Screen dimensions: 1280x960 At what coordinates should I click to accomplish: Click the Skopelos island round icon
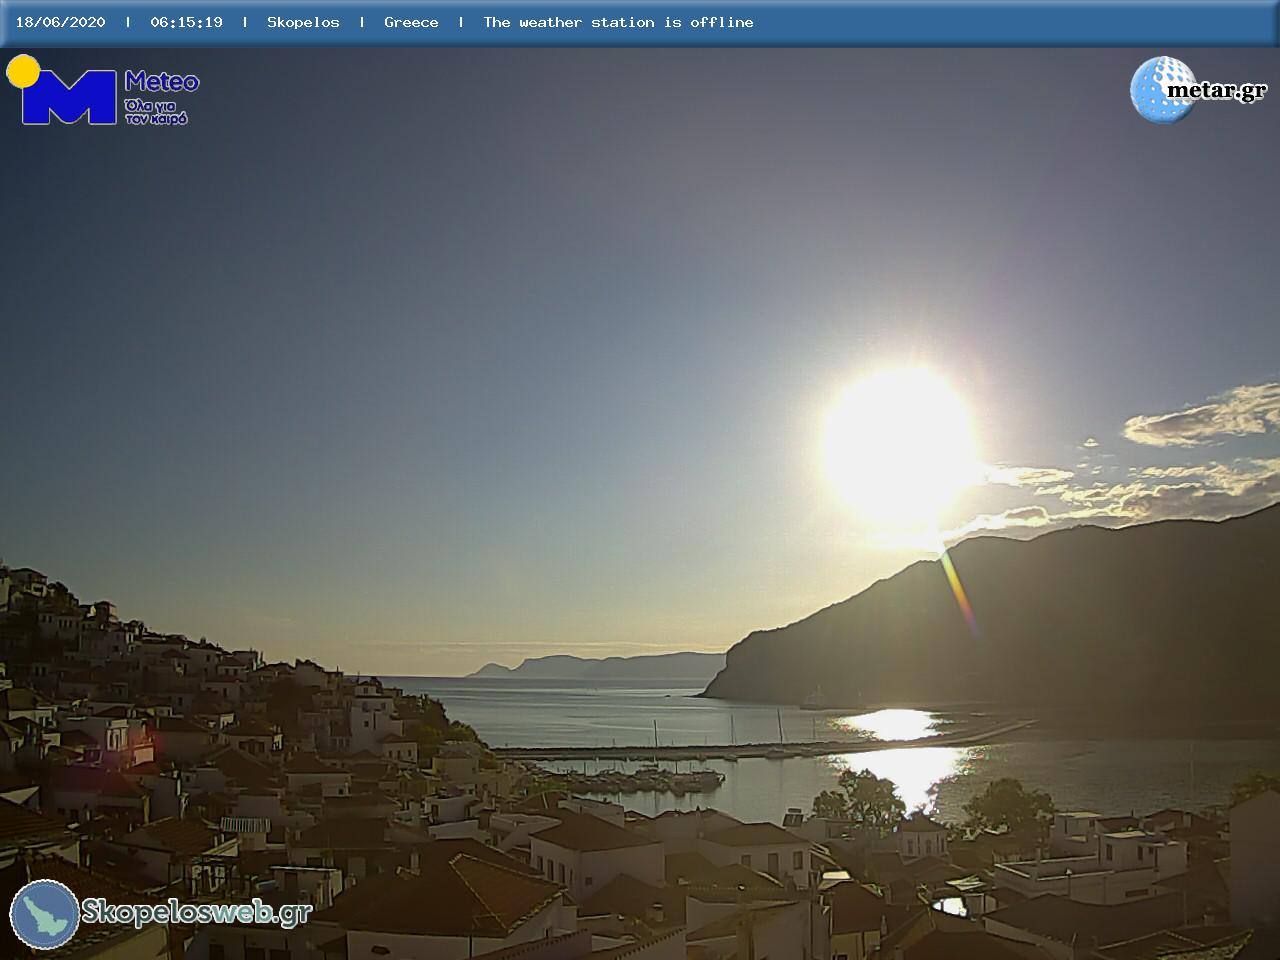point(45,914)
